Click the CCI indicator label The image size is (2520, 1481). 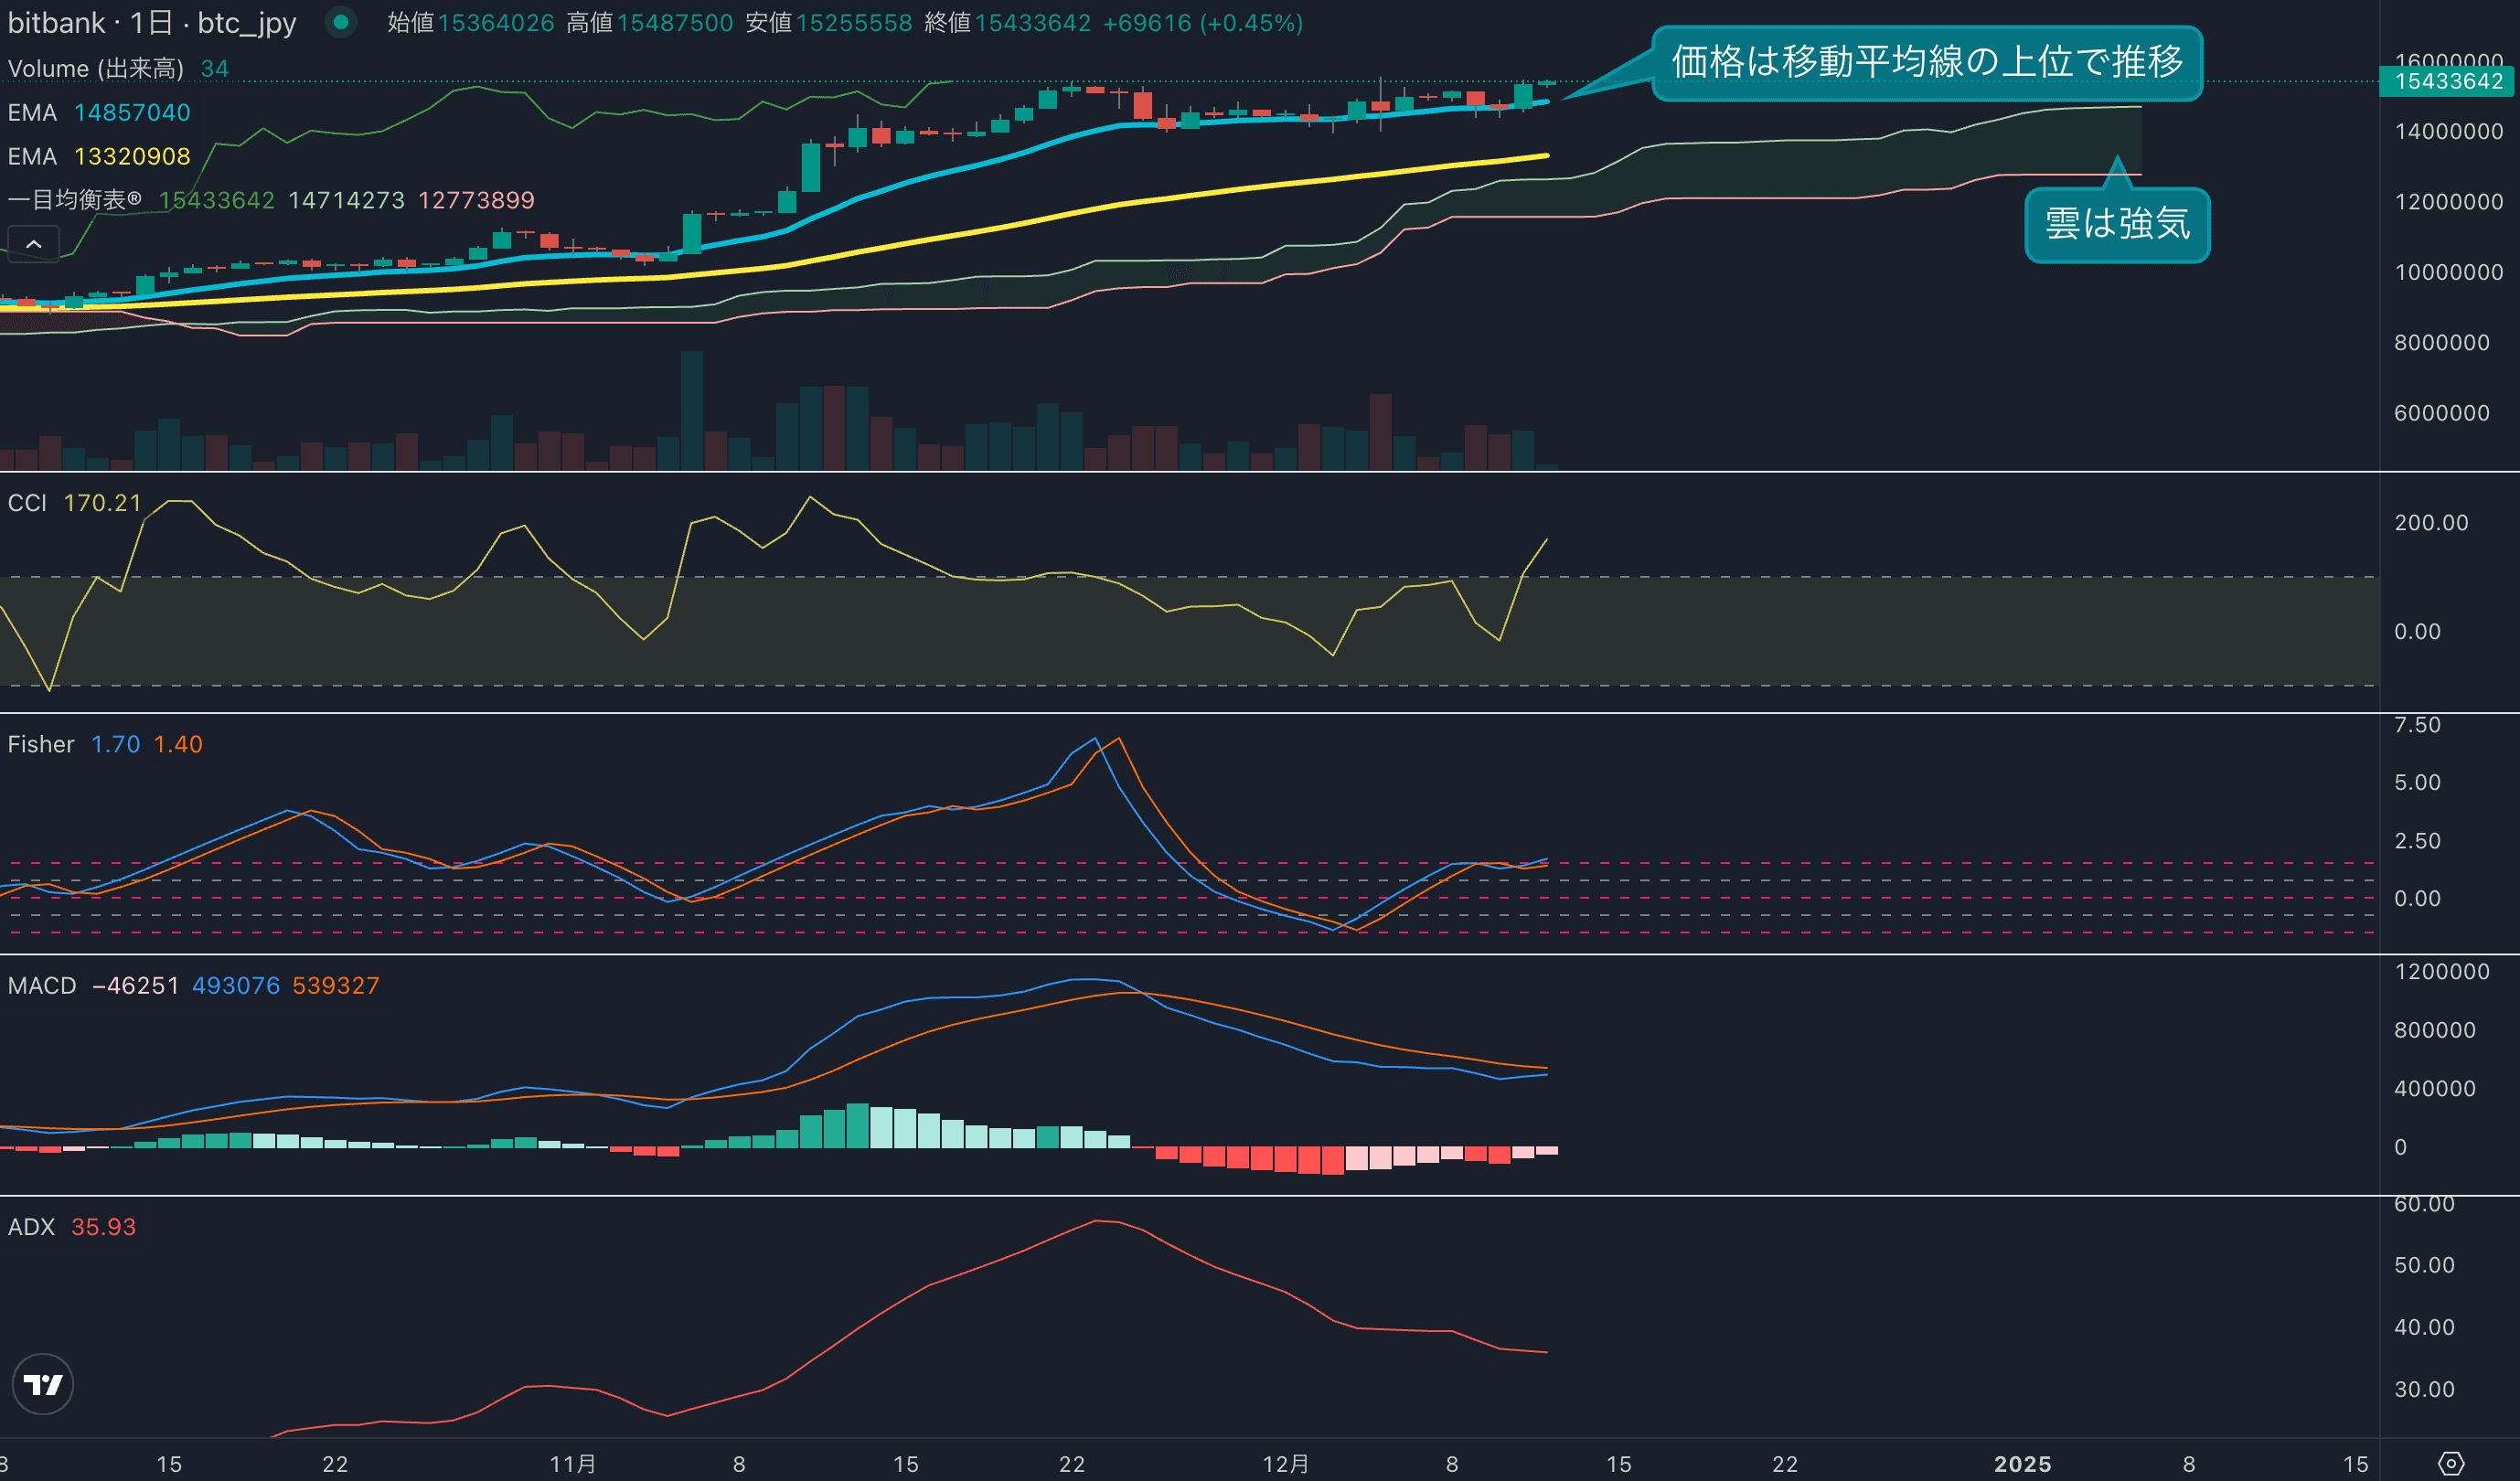point(27,503)
